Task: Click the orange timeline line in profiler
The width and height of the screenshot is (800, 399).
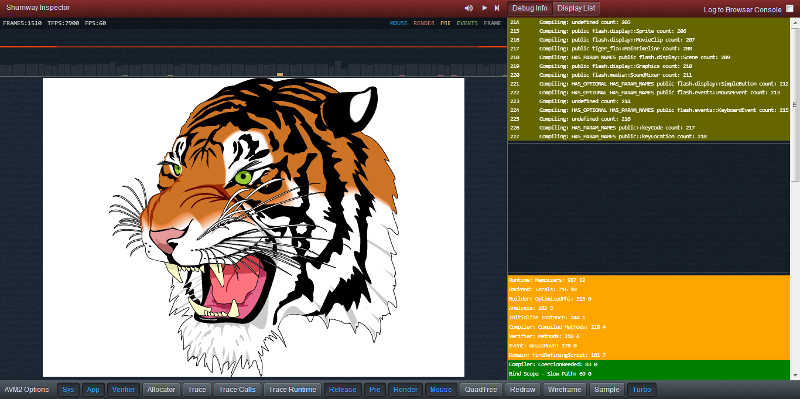Action: pyautogui.click(x=253, y=46)
